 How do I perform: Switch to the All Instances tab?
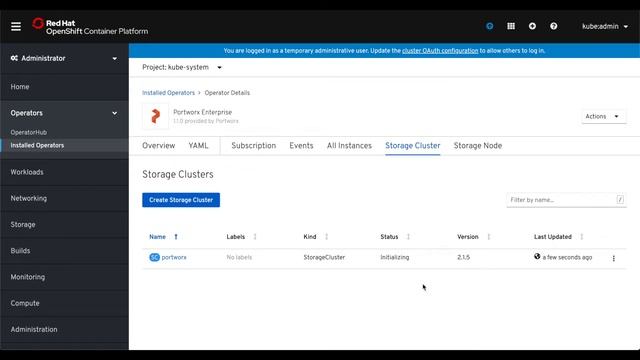tap(349, 146)
